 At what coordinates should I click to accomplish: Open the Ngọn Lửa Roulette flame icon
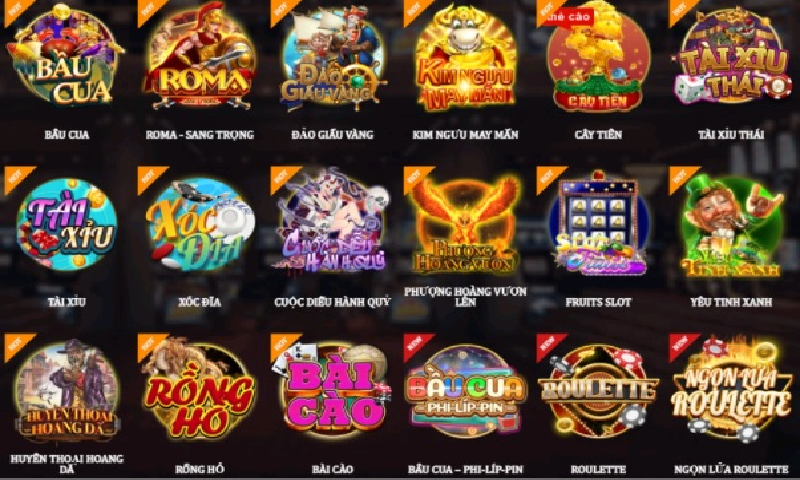pos(731,390)
